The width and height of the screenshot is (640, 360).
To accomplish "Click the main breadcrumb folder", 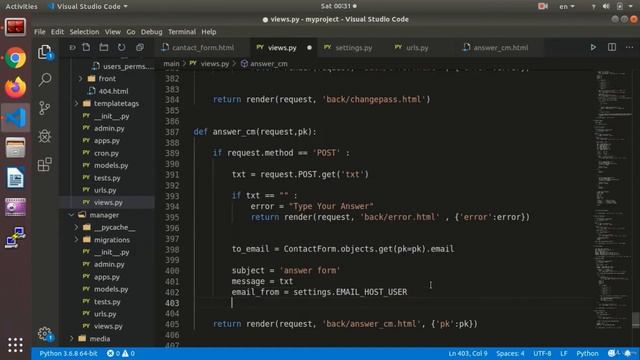I will click(171, 64).
